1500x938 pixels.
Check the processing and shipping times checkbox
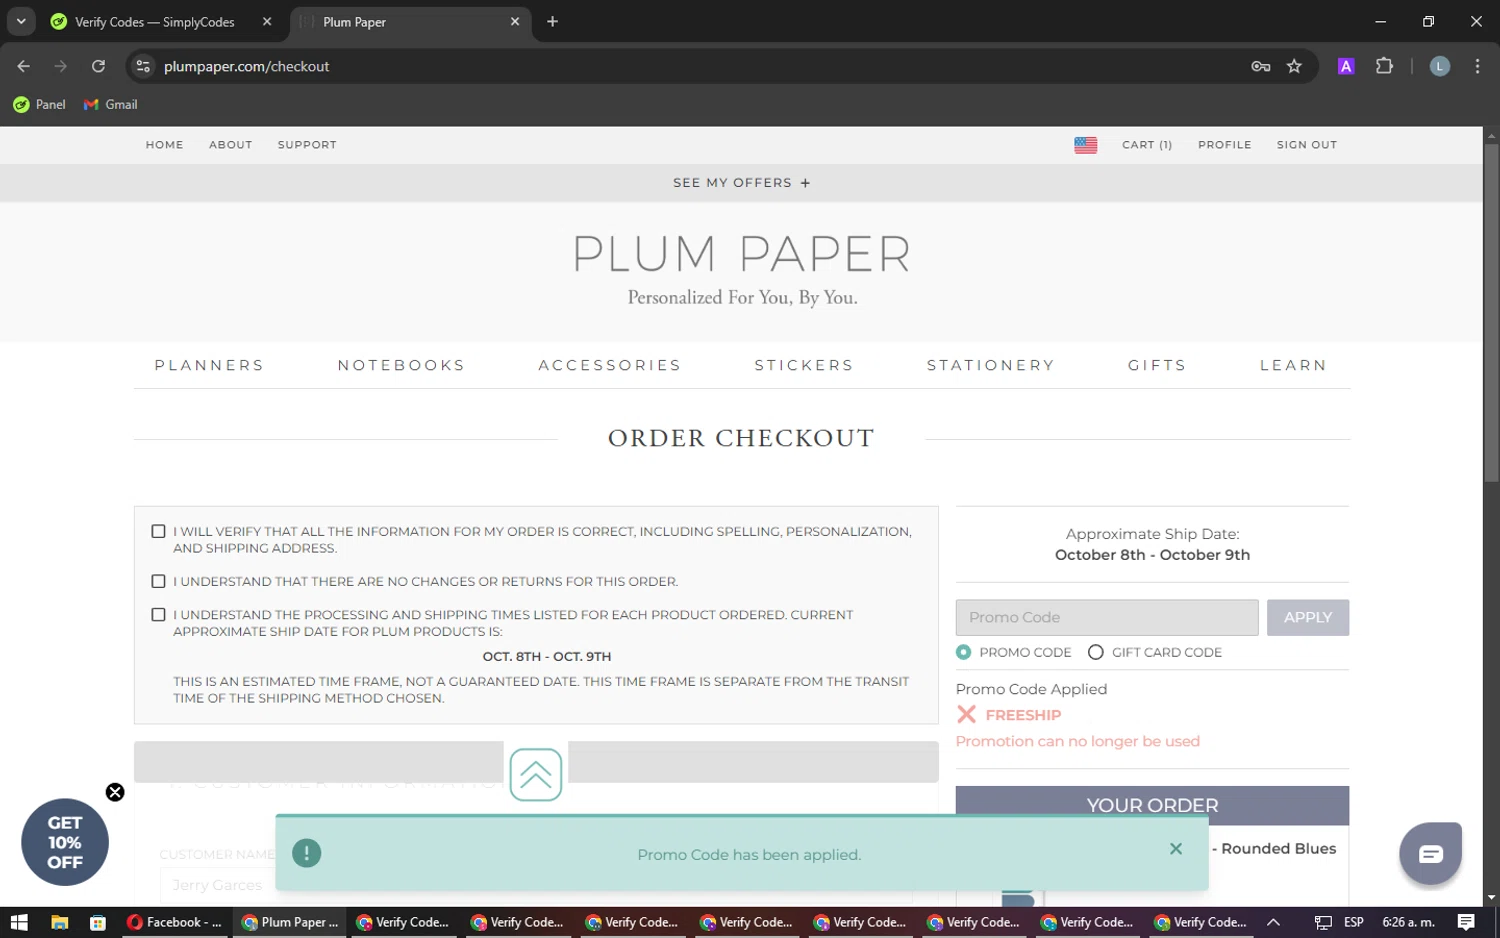(158, 614)
